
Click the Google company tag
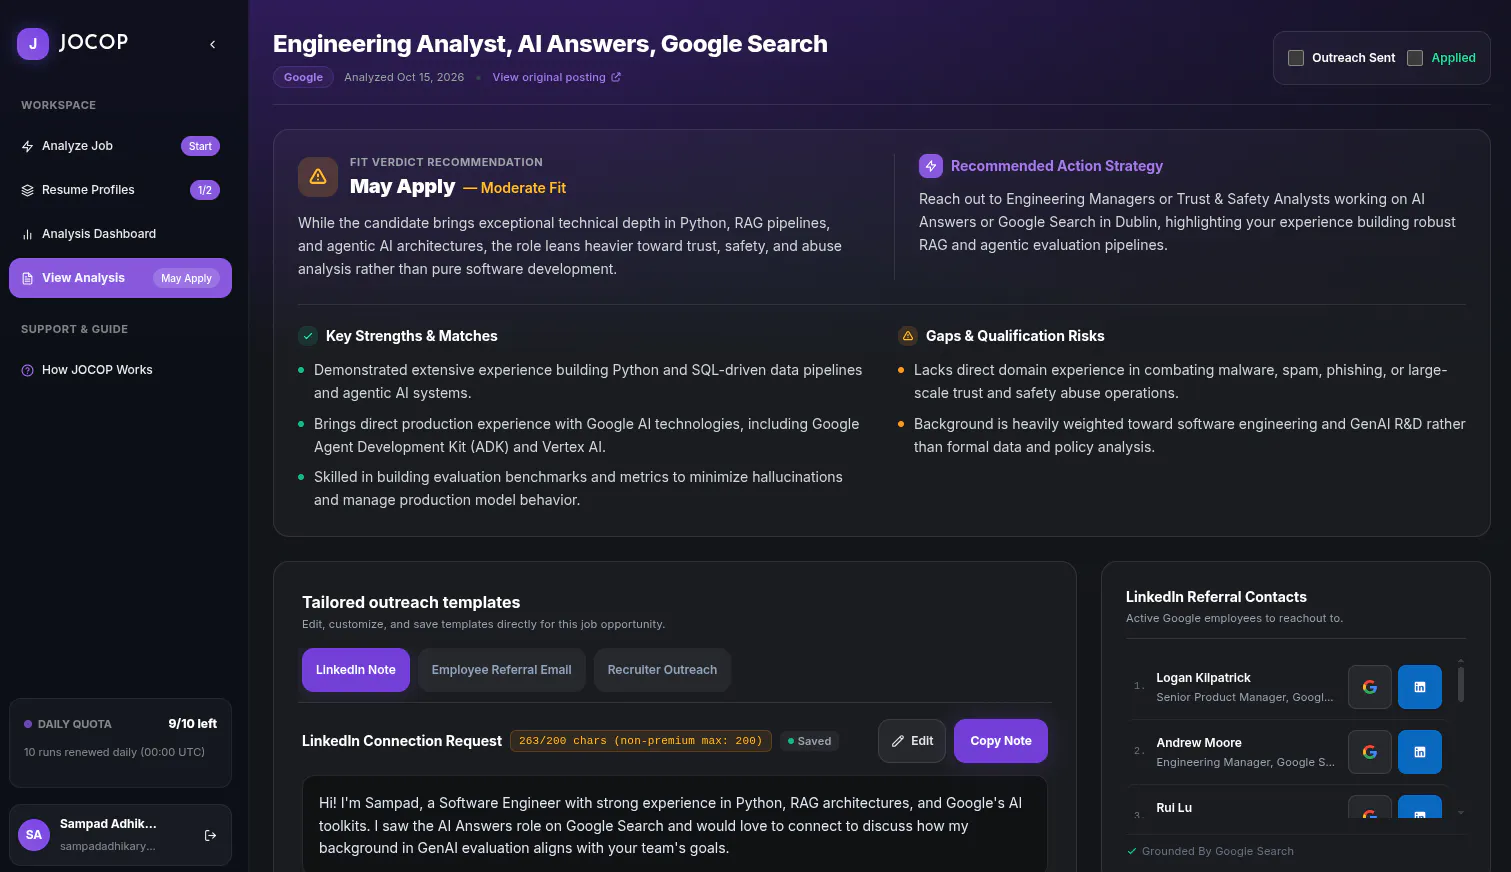[x=303, y=77]
